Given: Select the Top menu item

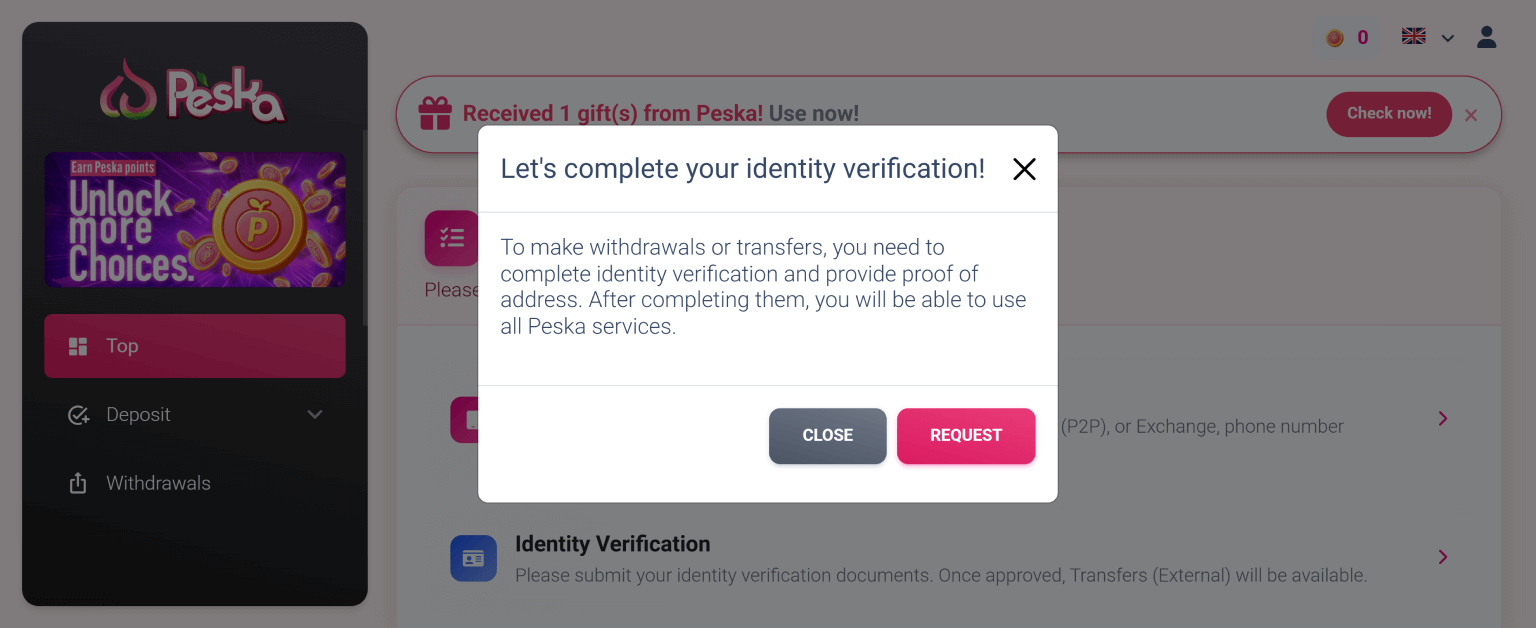Looking at the screenshot, I should pyautogui.click(x=195, y=346).
